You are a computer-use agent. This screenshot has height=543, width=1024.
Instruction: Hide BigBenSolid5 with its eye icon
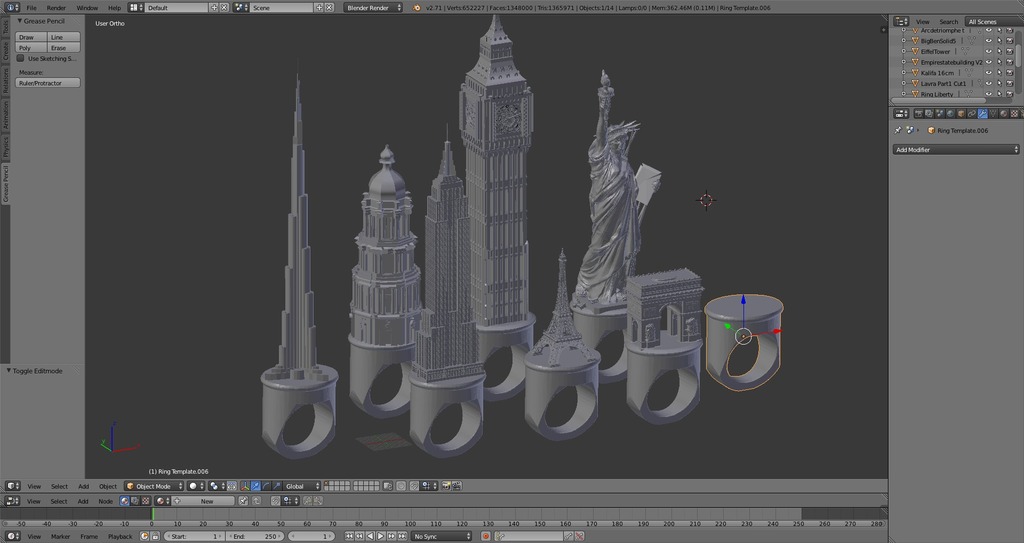pyautogui.click(x=989, y=41)
